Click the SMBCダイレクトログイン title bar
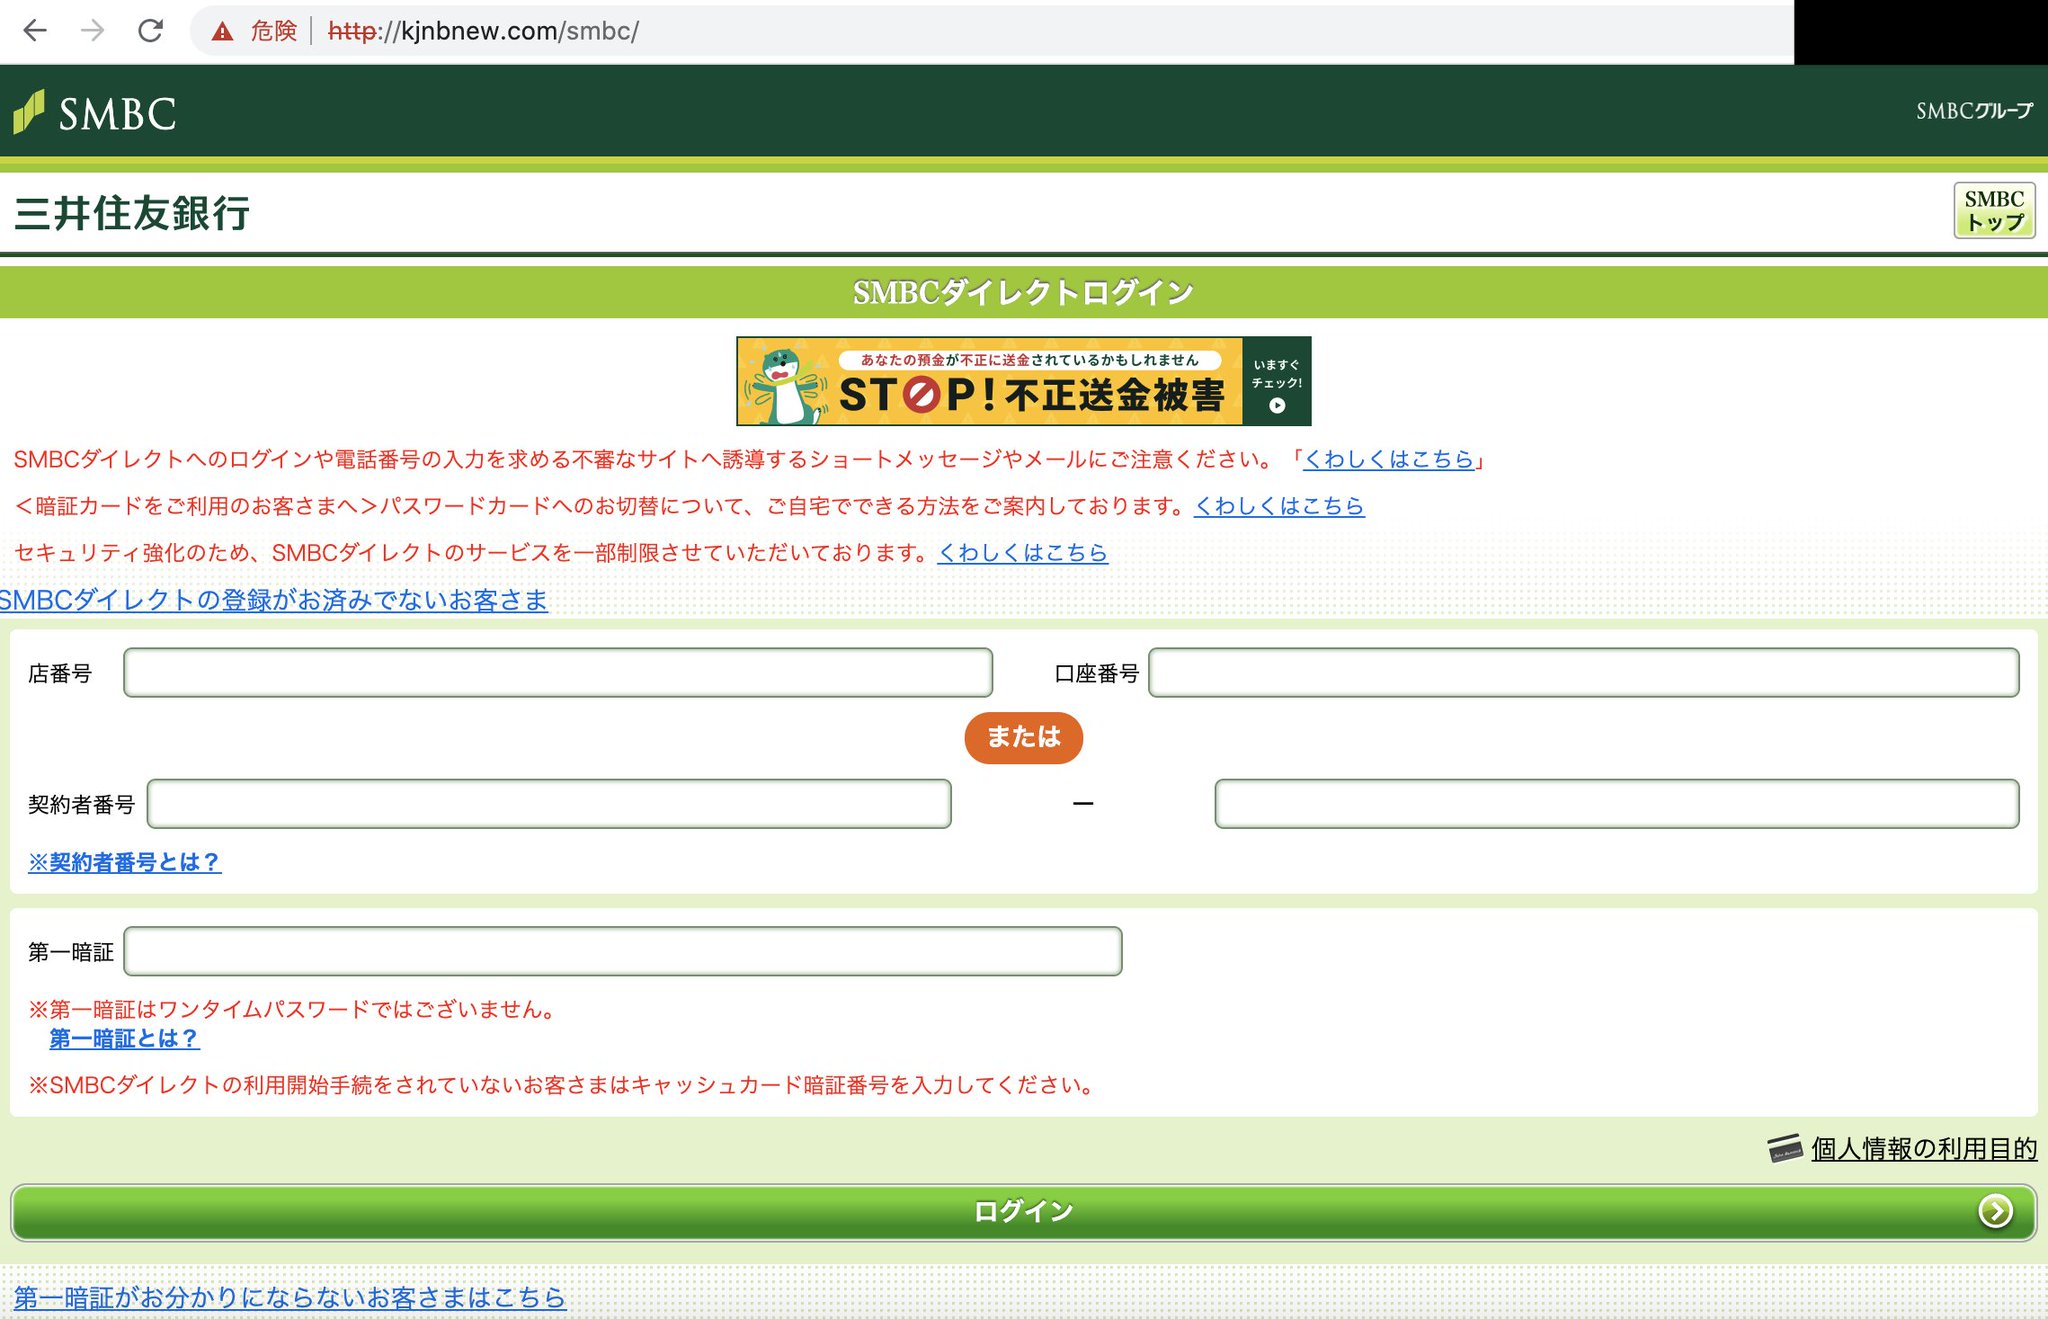Image resolution: width=2048 pixels, height=1319 pixels. click(x=1024, y=292)
